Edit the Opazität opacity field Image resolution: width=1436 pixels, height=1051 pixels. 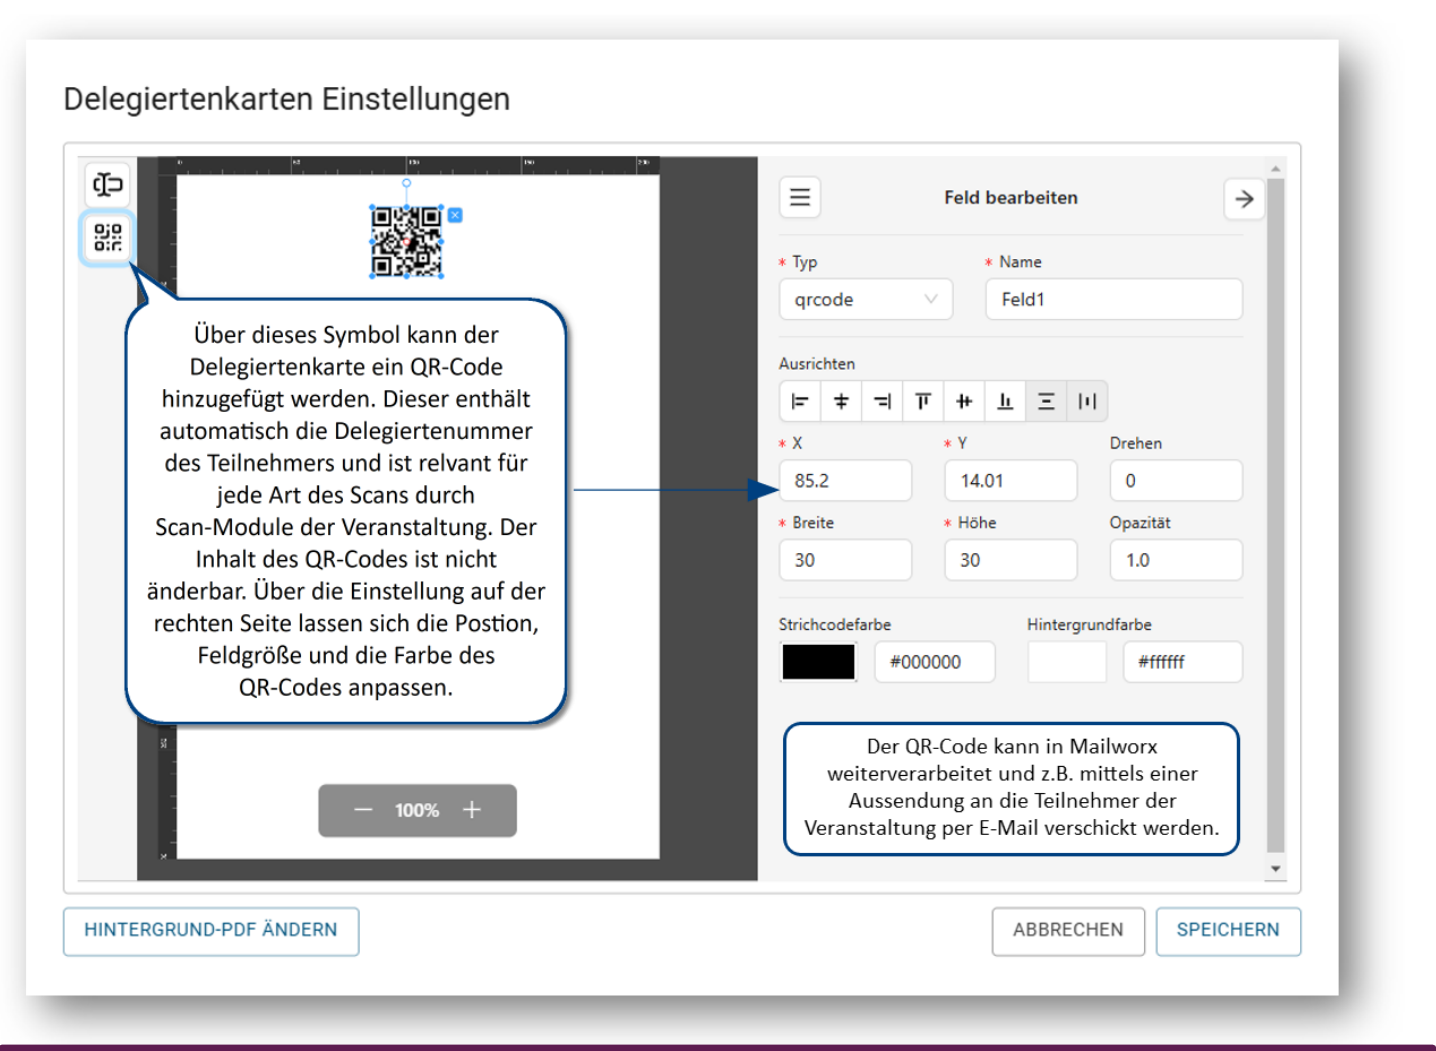(1176, 560)
